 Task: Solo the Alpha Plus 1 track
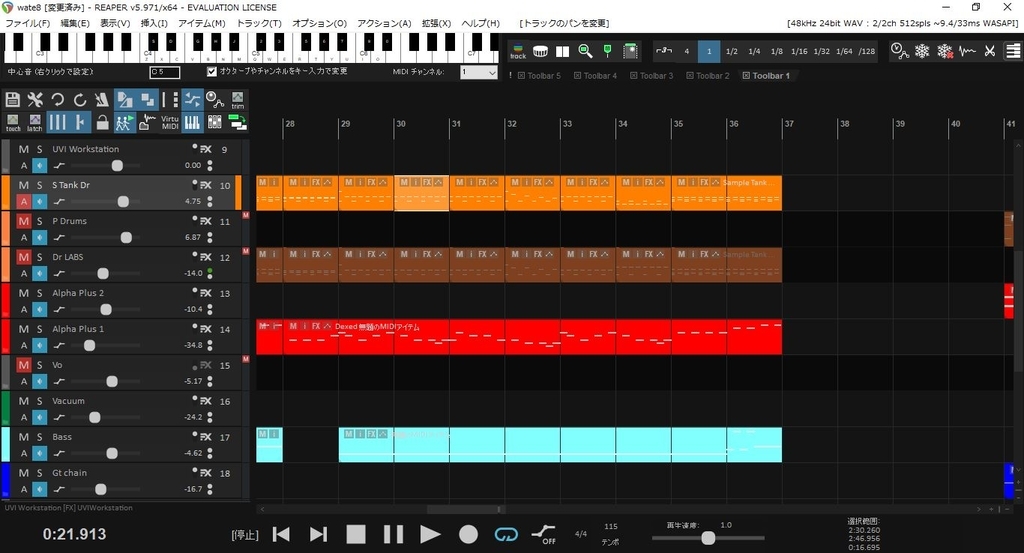(x=39, y=329)
